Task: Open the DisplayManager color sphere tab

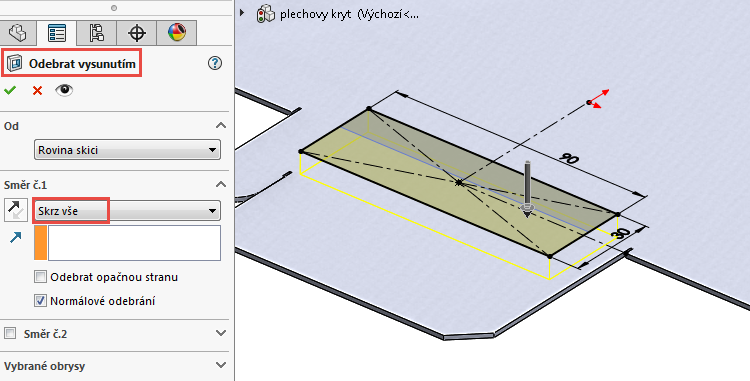Action: [176, 33]
